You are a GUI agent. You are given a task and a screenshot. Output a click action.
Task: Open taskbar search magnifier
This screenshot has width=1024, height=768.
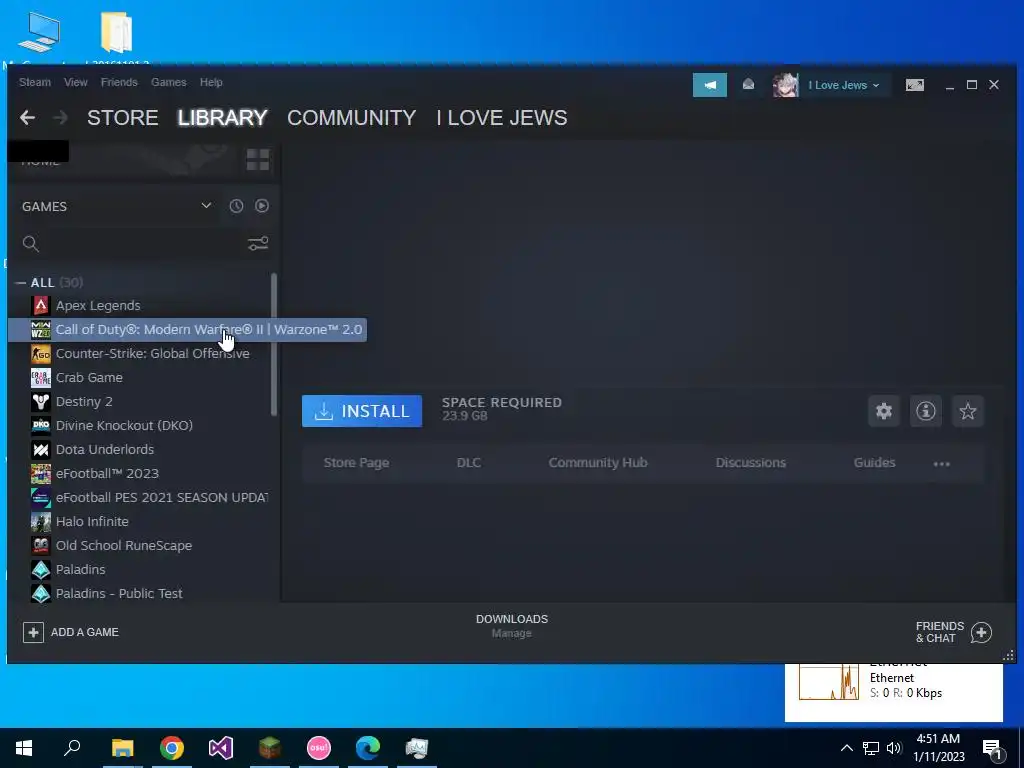(x=72, y=748)
